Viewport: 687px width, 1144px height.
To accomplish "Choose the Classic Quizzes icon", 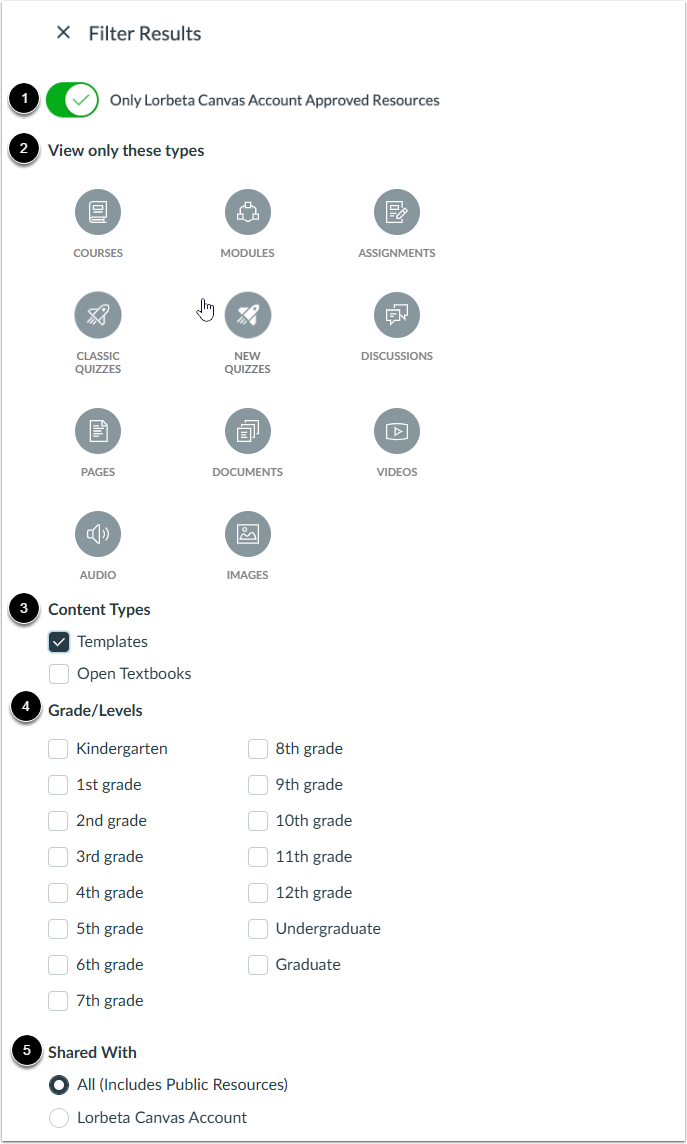I will 98,314.
